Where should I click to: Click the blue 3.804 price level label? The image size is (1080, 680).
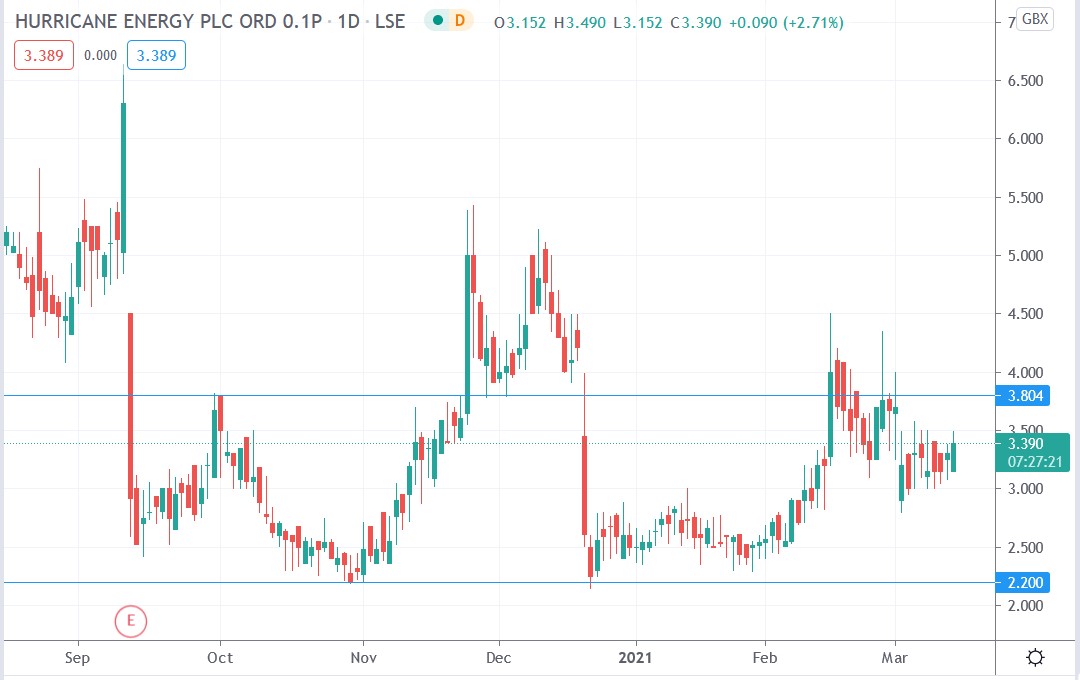coord(1027,396)
